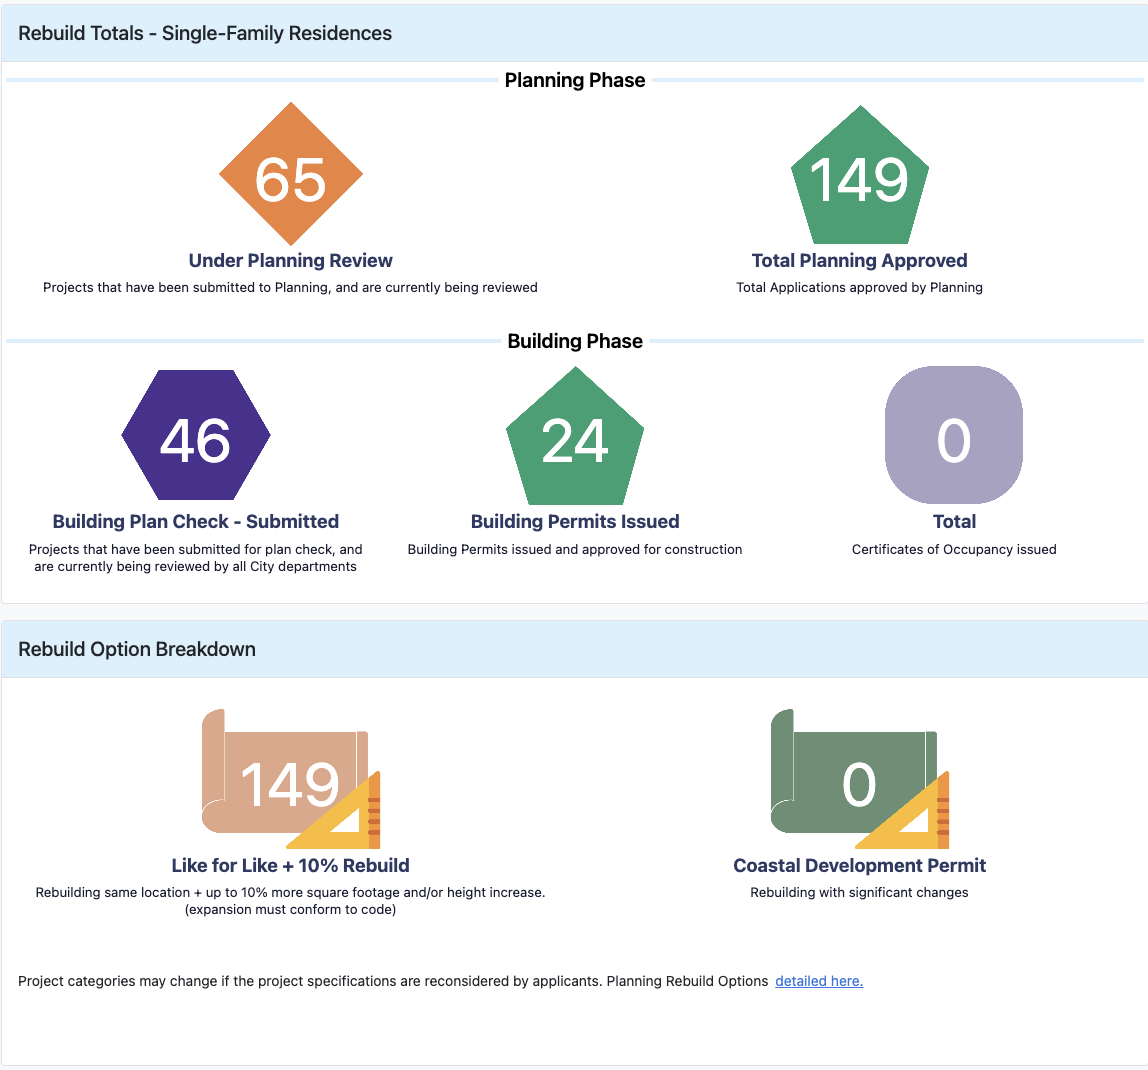Click the 'Total' title above Certificates text

(954, 522)
